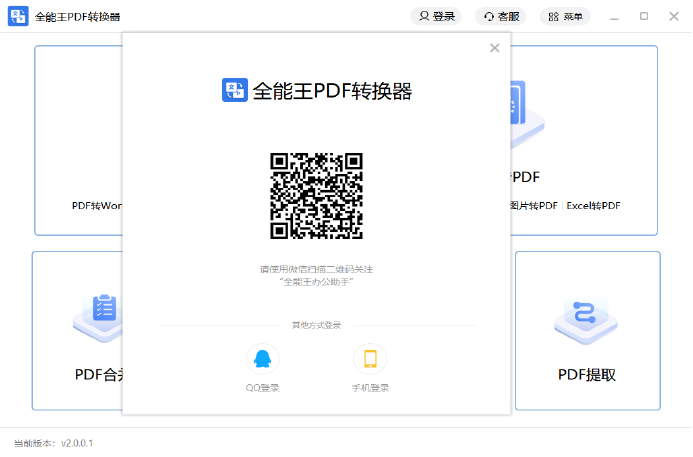
Task: Click the blue logo in login dialog
Action: pyautogui.click(x=234, y=91)
